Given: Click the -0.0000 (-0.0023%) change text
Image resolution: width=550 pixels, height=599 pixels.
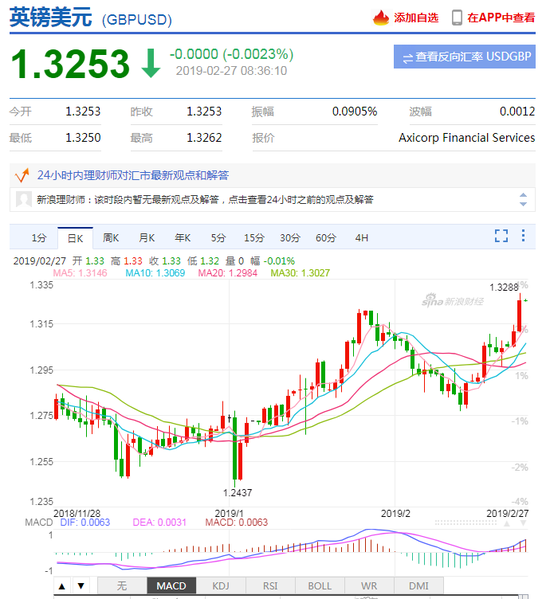Looking at the screenshot, I should (231, 54).
